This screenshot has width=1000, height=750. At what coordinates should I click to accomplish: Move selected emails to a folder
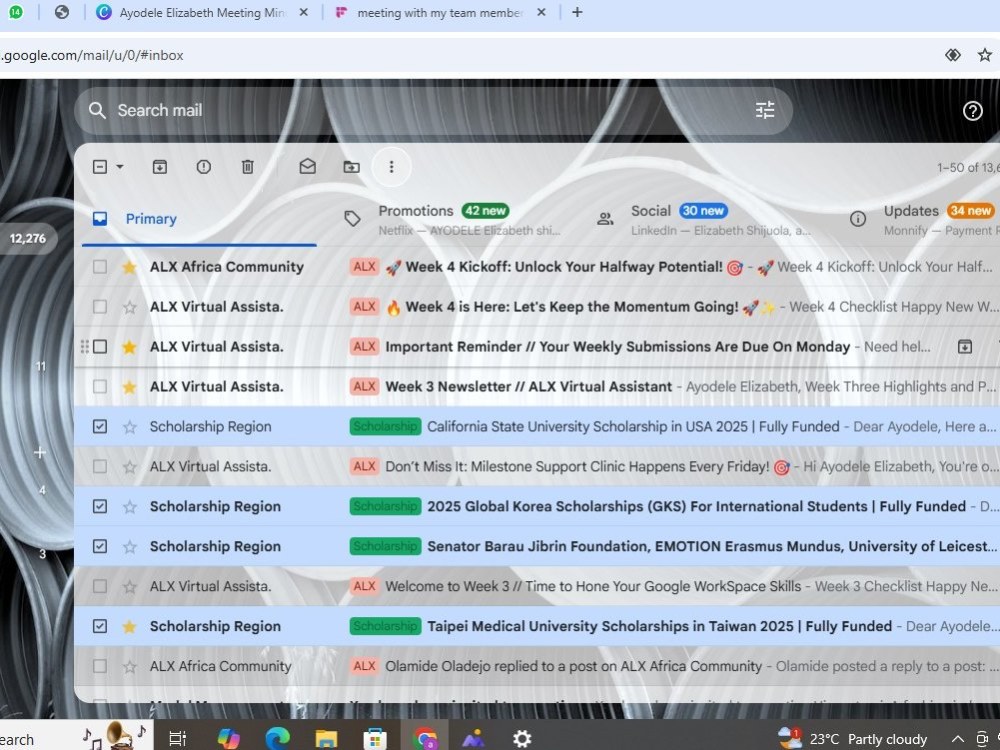click(x=351, y=167)
